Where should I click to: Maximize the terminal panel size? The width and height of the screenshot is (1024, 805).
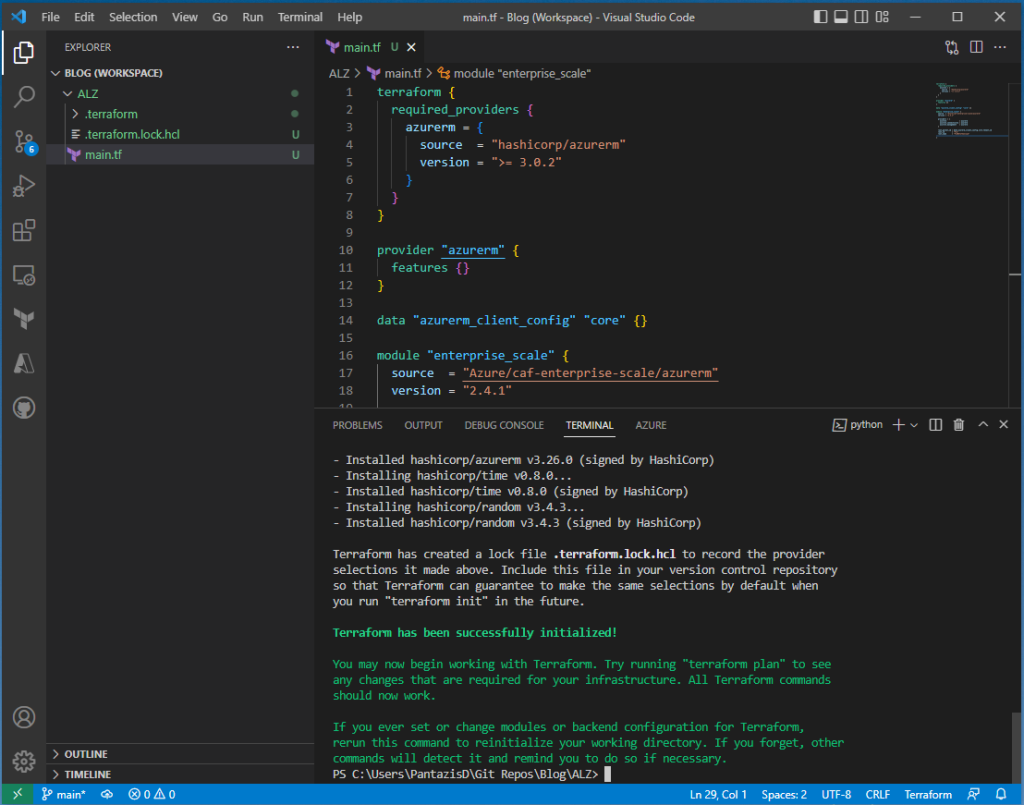(982, 425)
